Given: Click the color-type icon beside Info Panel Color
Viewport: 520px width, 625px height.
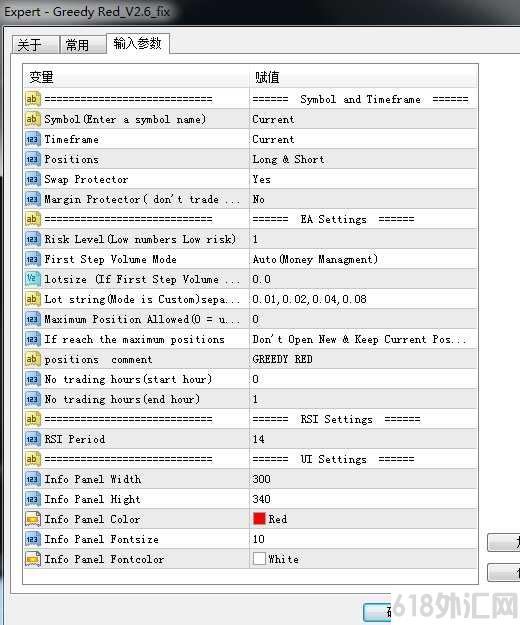Looking at the screenshot, I should (33, 519).
